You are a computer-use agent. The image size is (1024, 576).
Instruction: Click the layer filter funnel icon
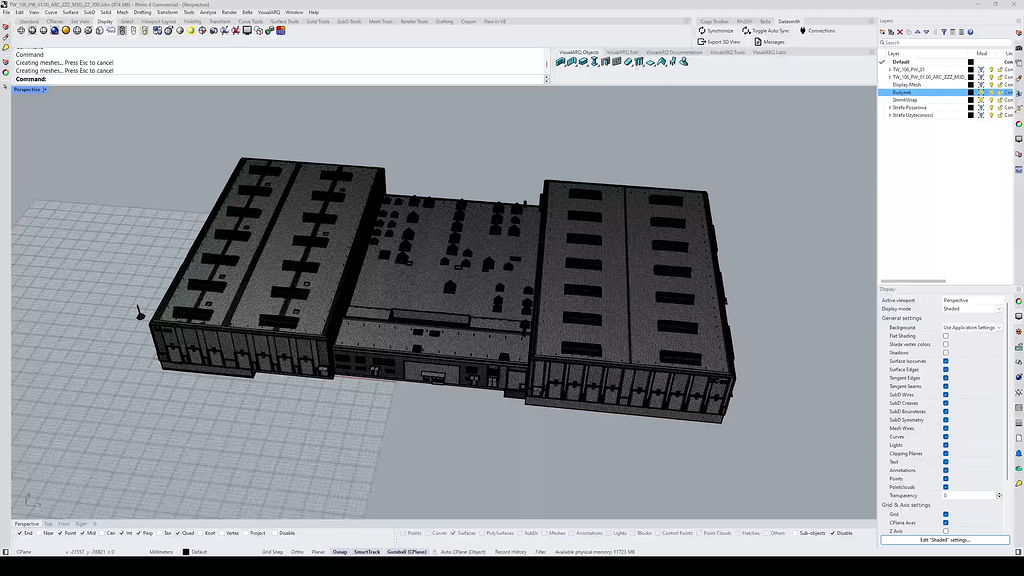coord(943,32)
